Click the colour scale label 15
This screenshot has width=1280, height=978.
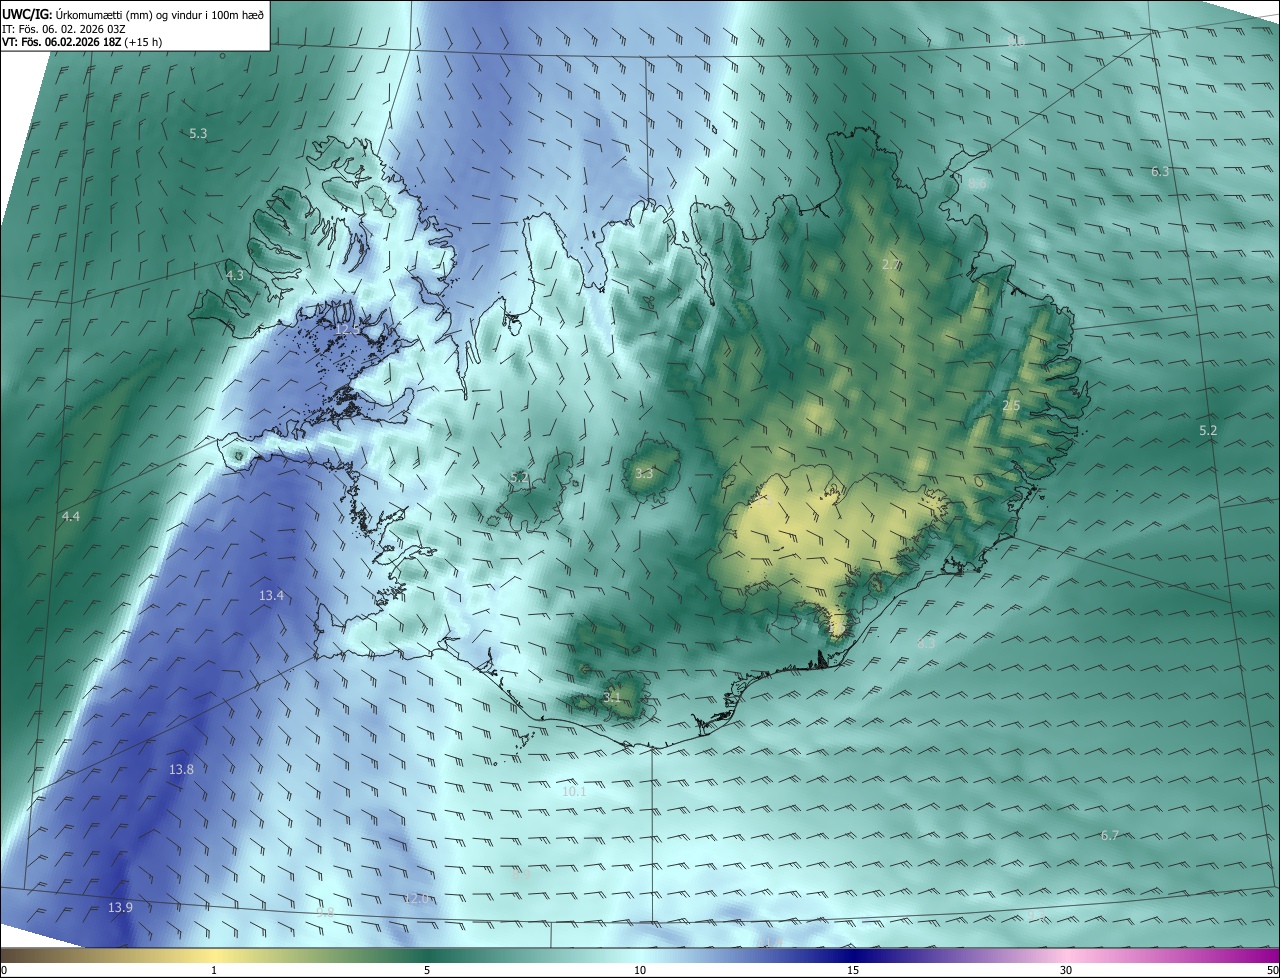[x=853, y=970]
